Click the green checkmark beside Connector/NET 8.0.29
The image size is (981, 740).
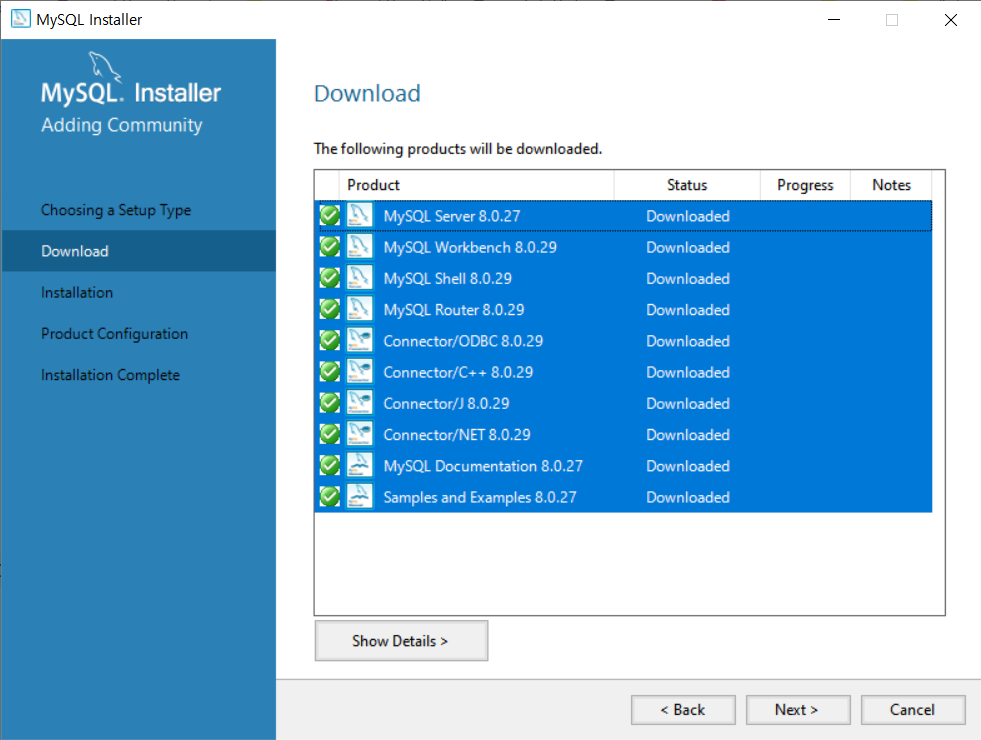pos(330,435)
